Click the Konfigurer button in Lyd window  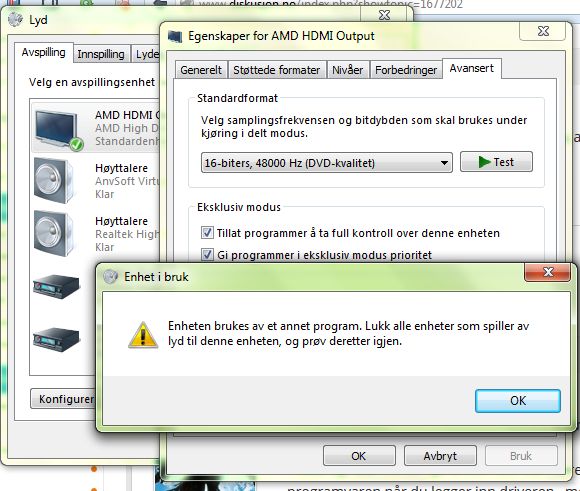63,399
